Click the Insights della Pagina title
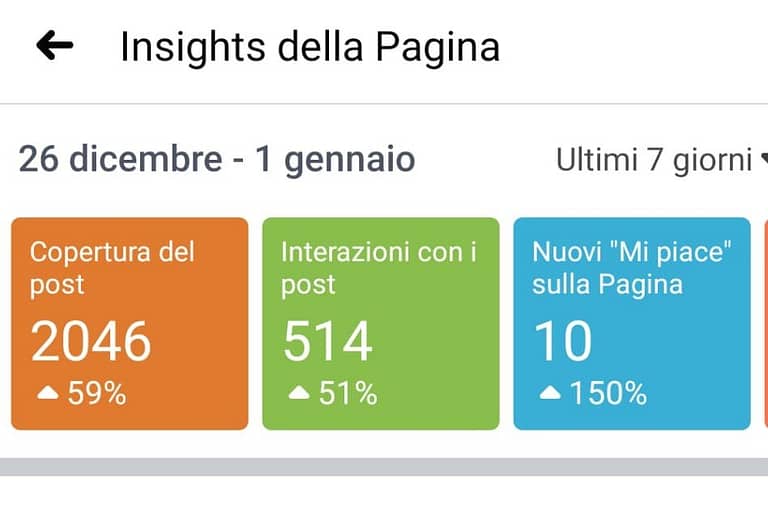 [310, 47]
